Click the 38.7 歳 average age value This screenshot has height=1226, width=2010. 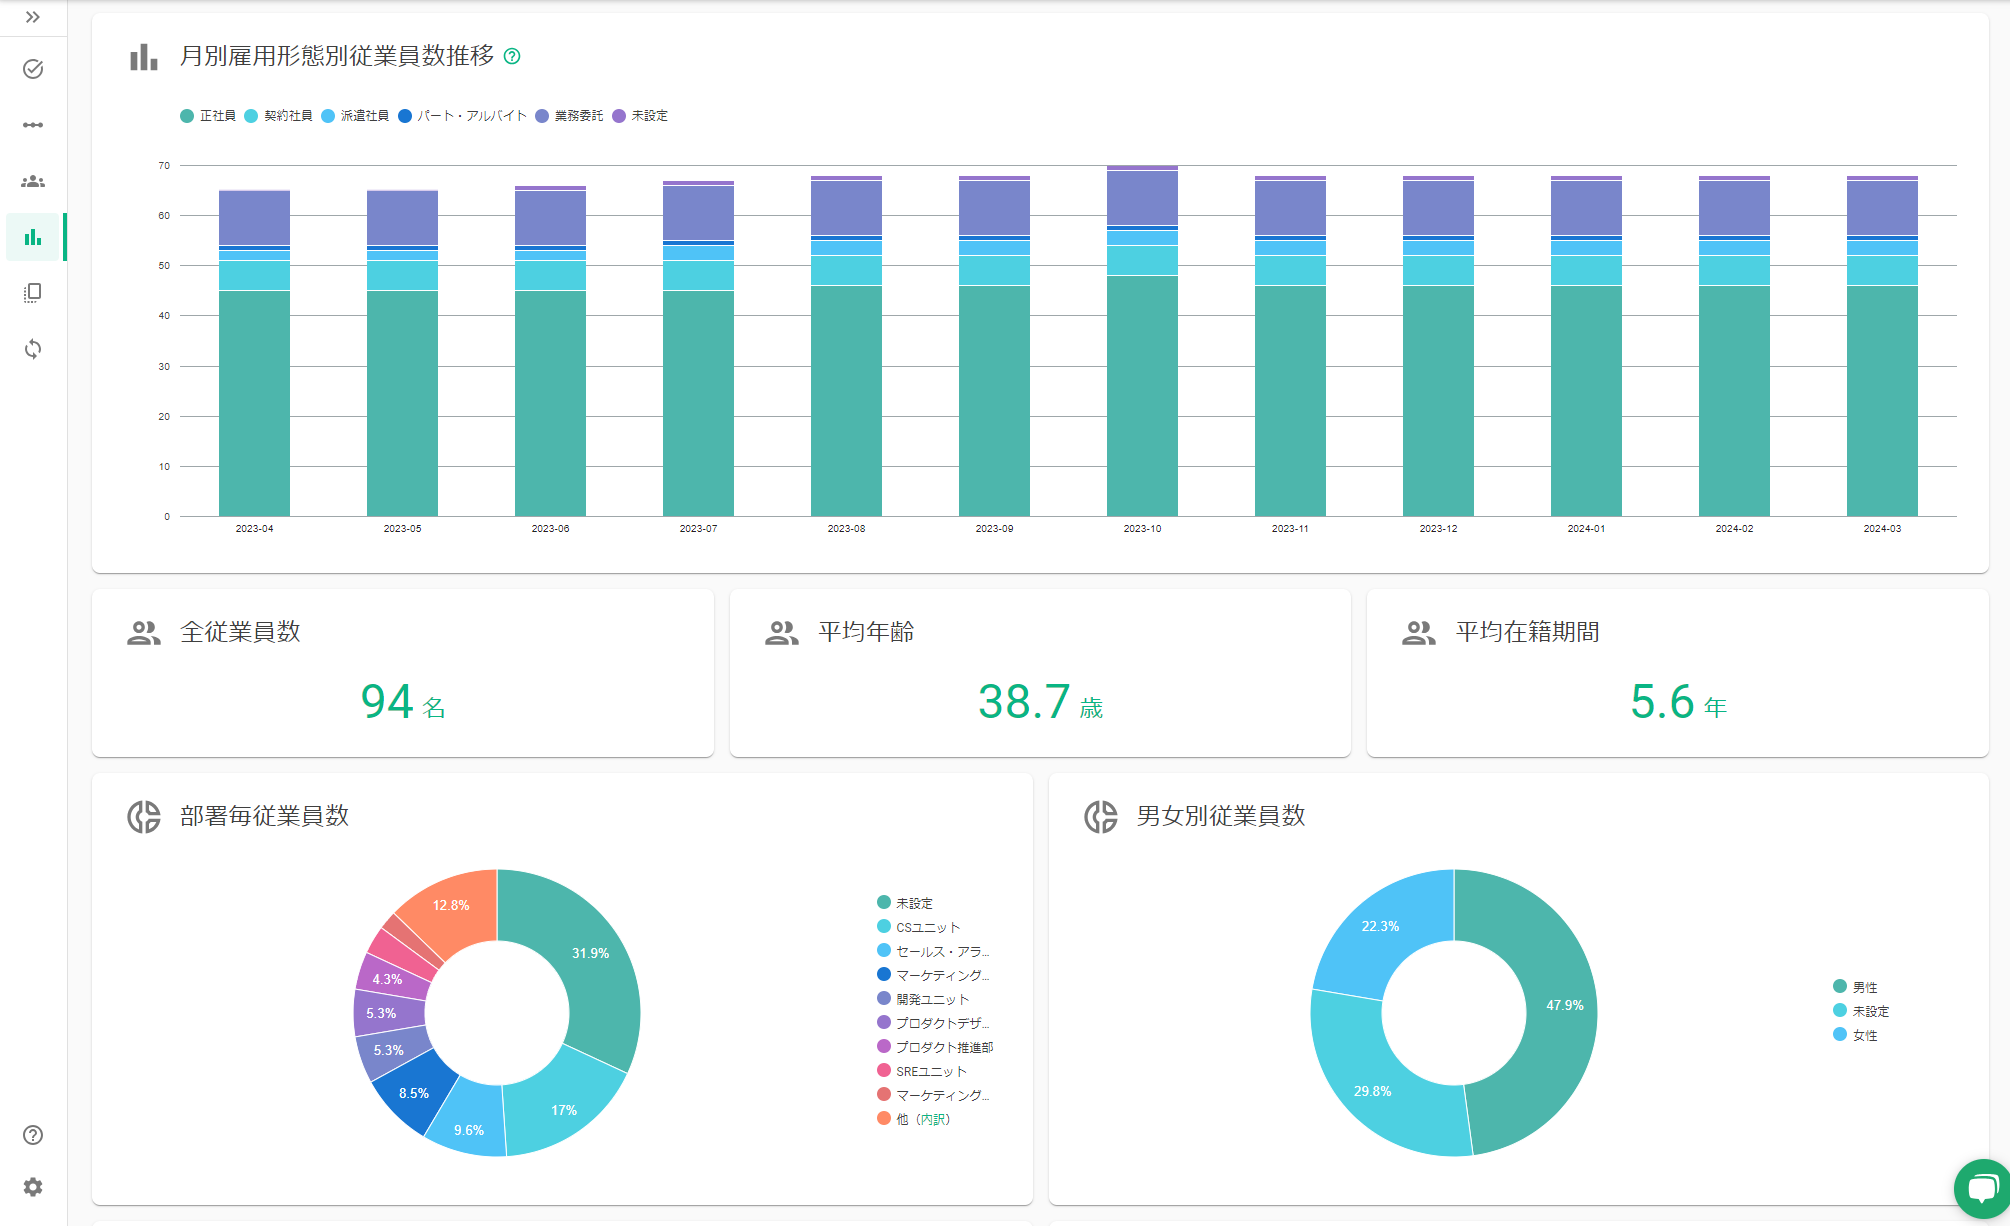pyautogui.click(x=1040, y=702)
